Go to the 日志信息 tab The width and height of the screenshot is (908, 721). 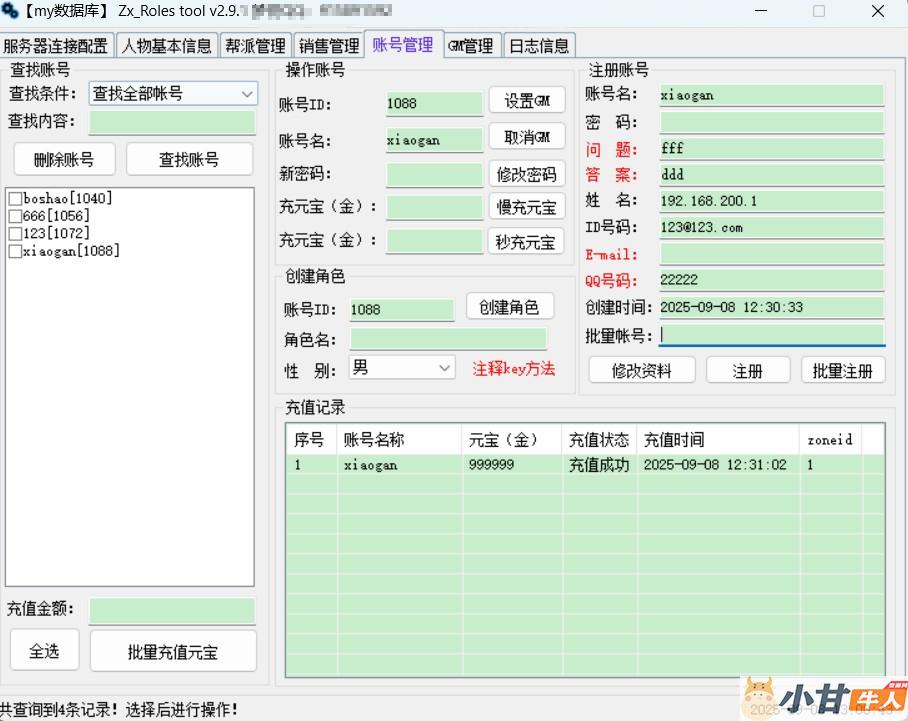539,46
